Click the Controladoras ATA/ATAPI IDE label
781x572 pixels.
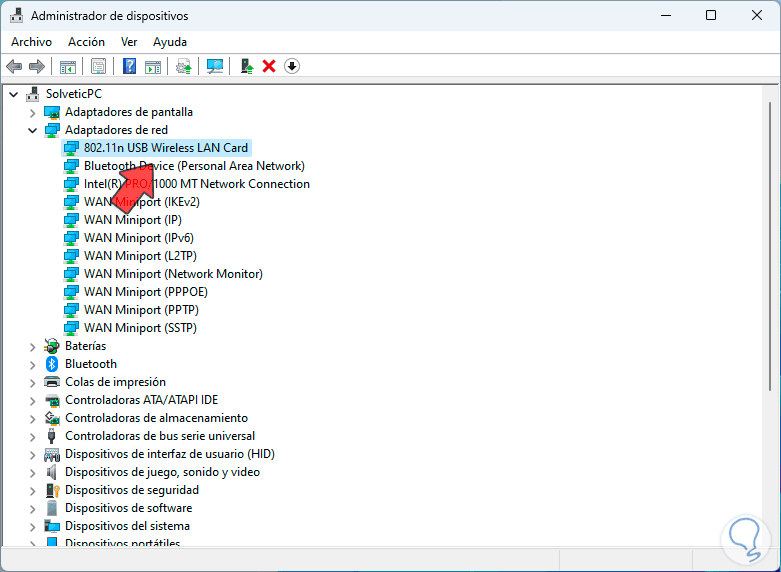coord(141,400)
